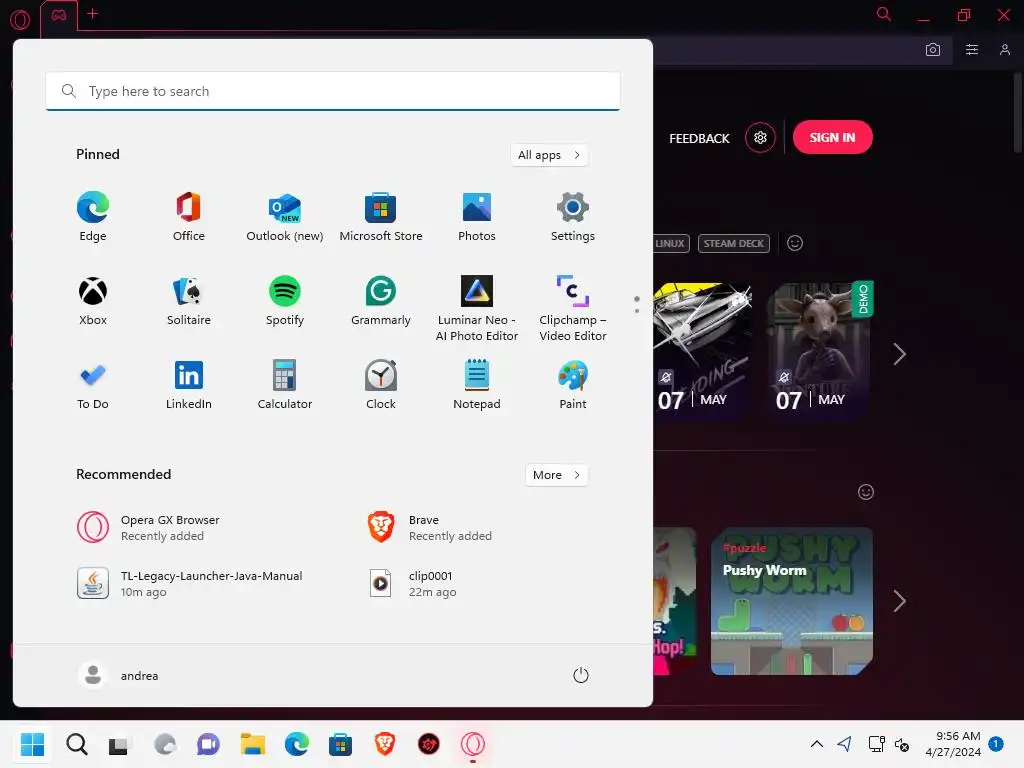
Task: Click muted volume tray icon
Action: pos(902,744)
